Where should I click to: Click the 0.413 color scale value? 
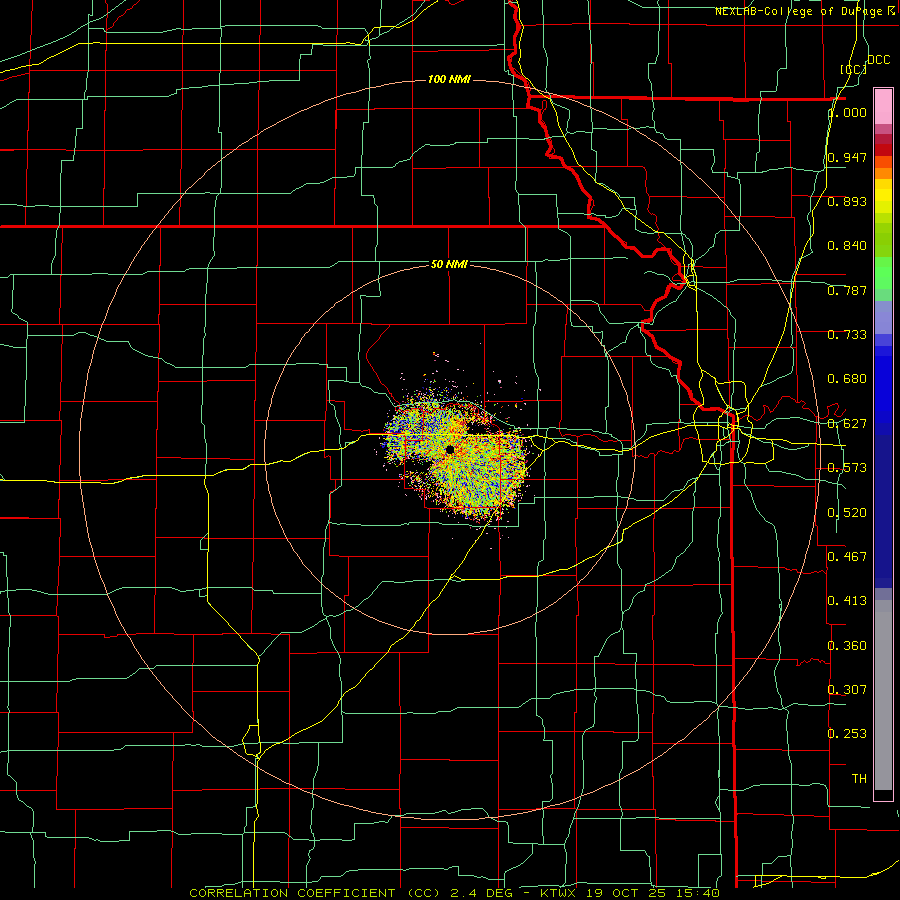pos(847,601)
